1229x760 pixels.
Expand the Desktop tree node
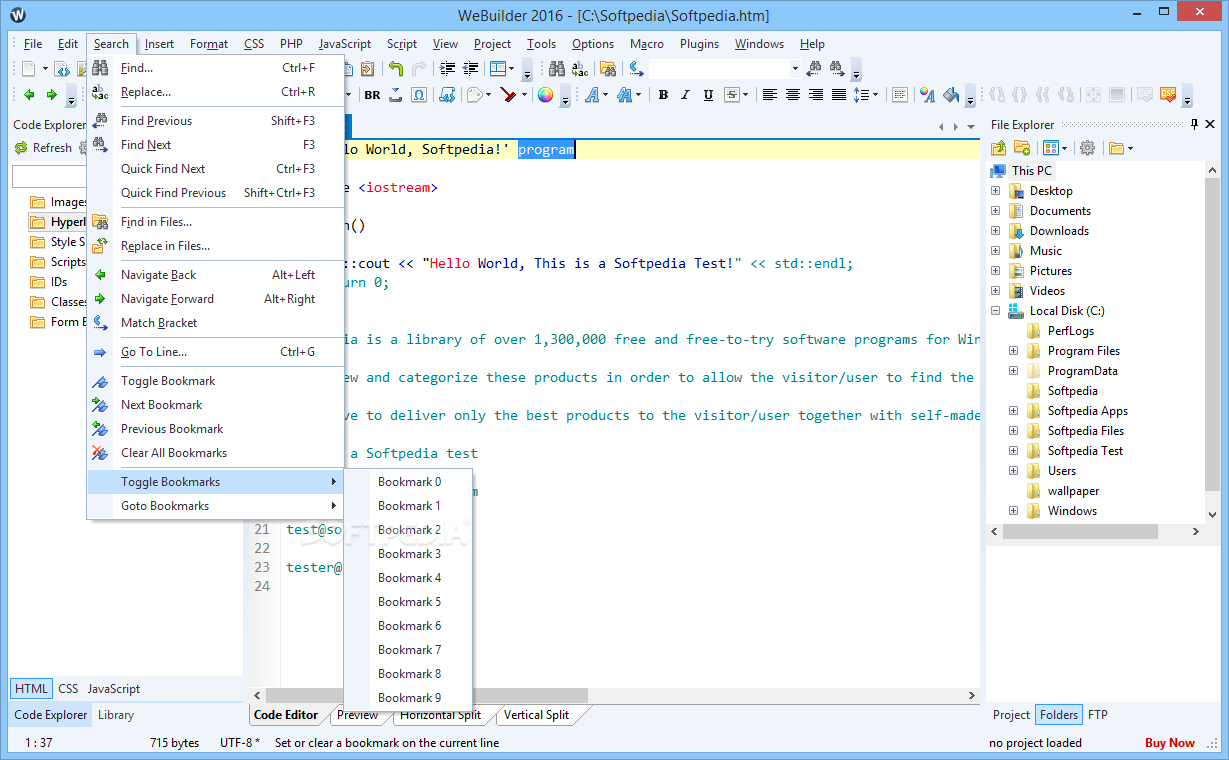click(995, 191)
